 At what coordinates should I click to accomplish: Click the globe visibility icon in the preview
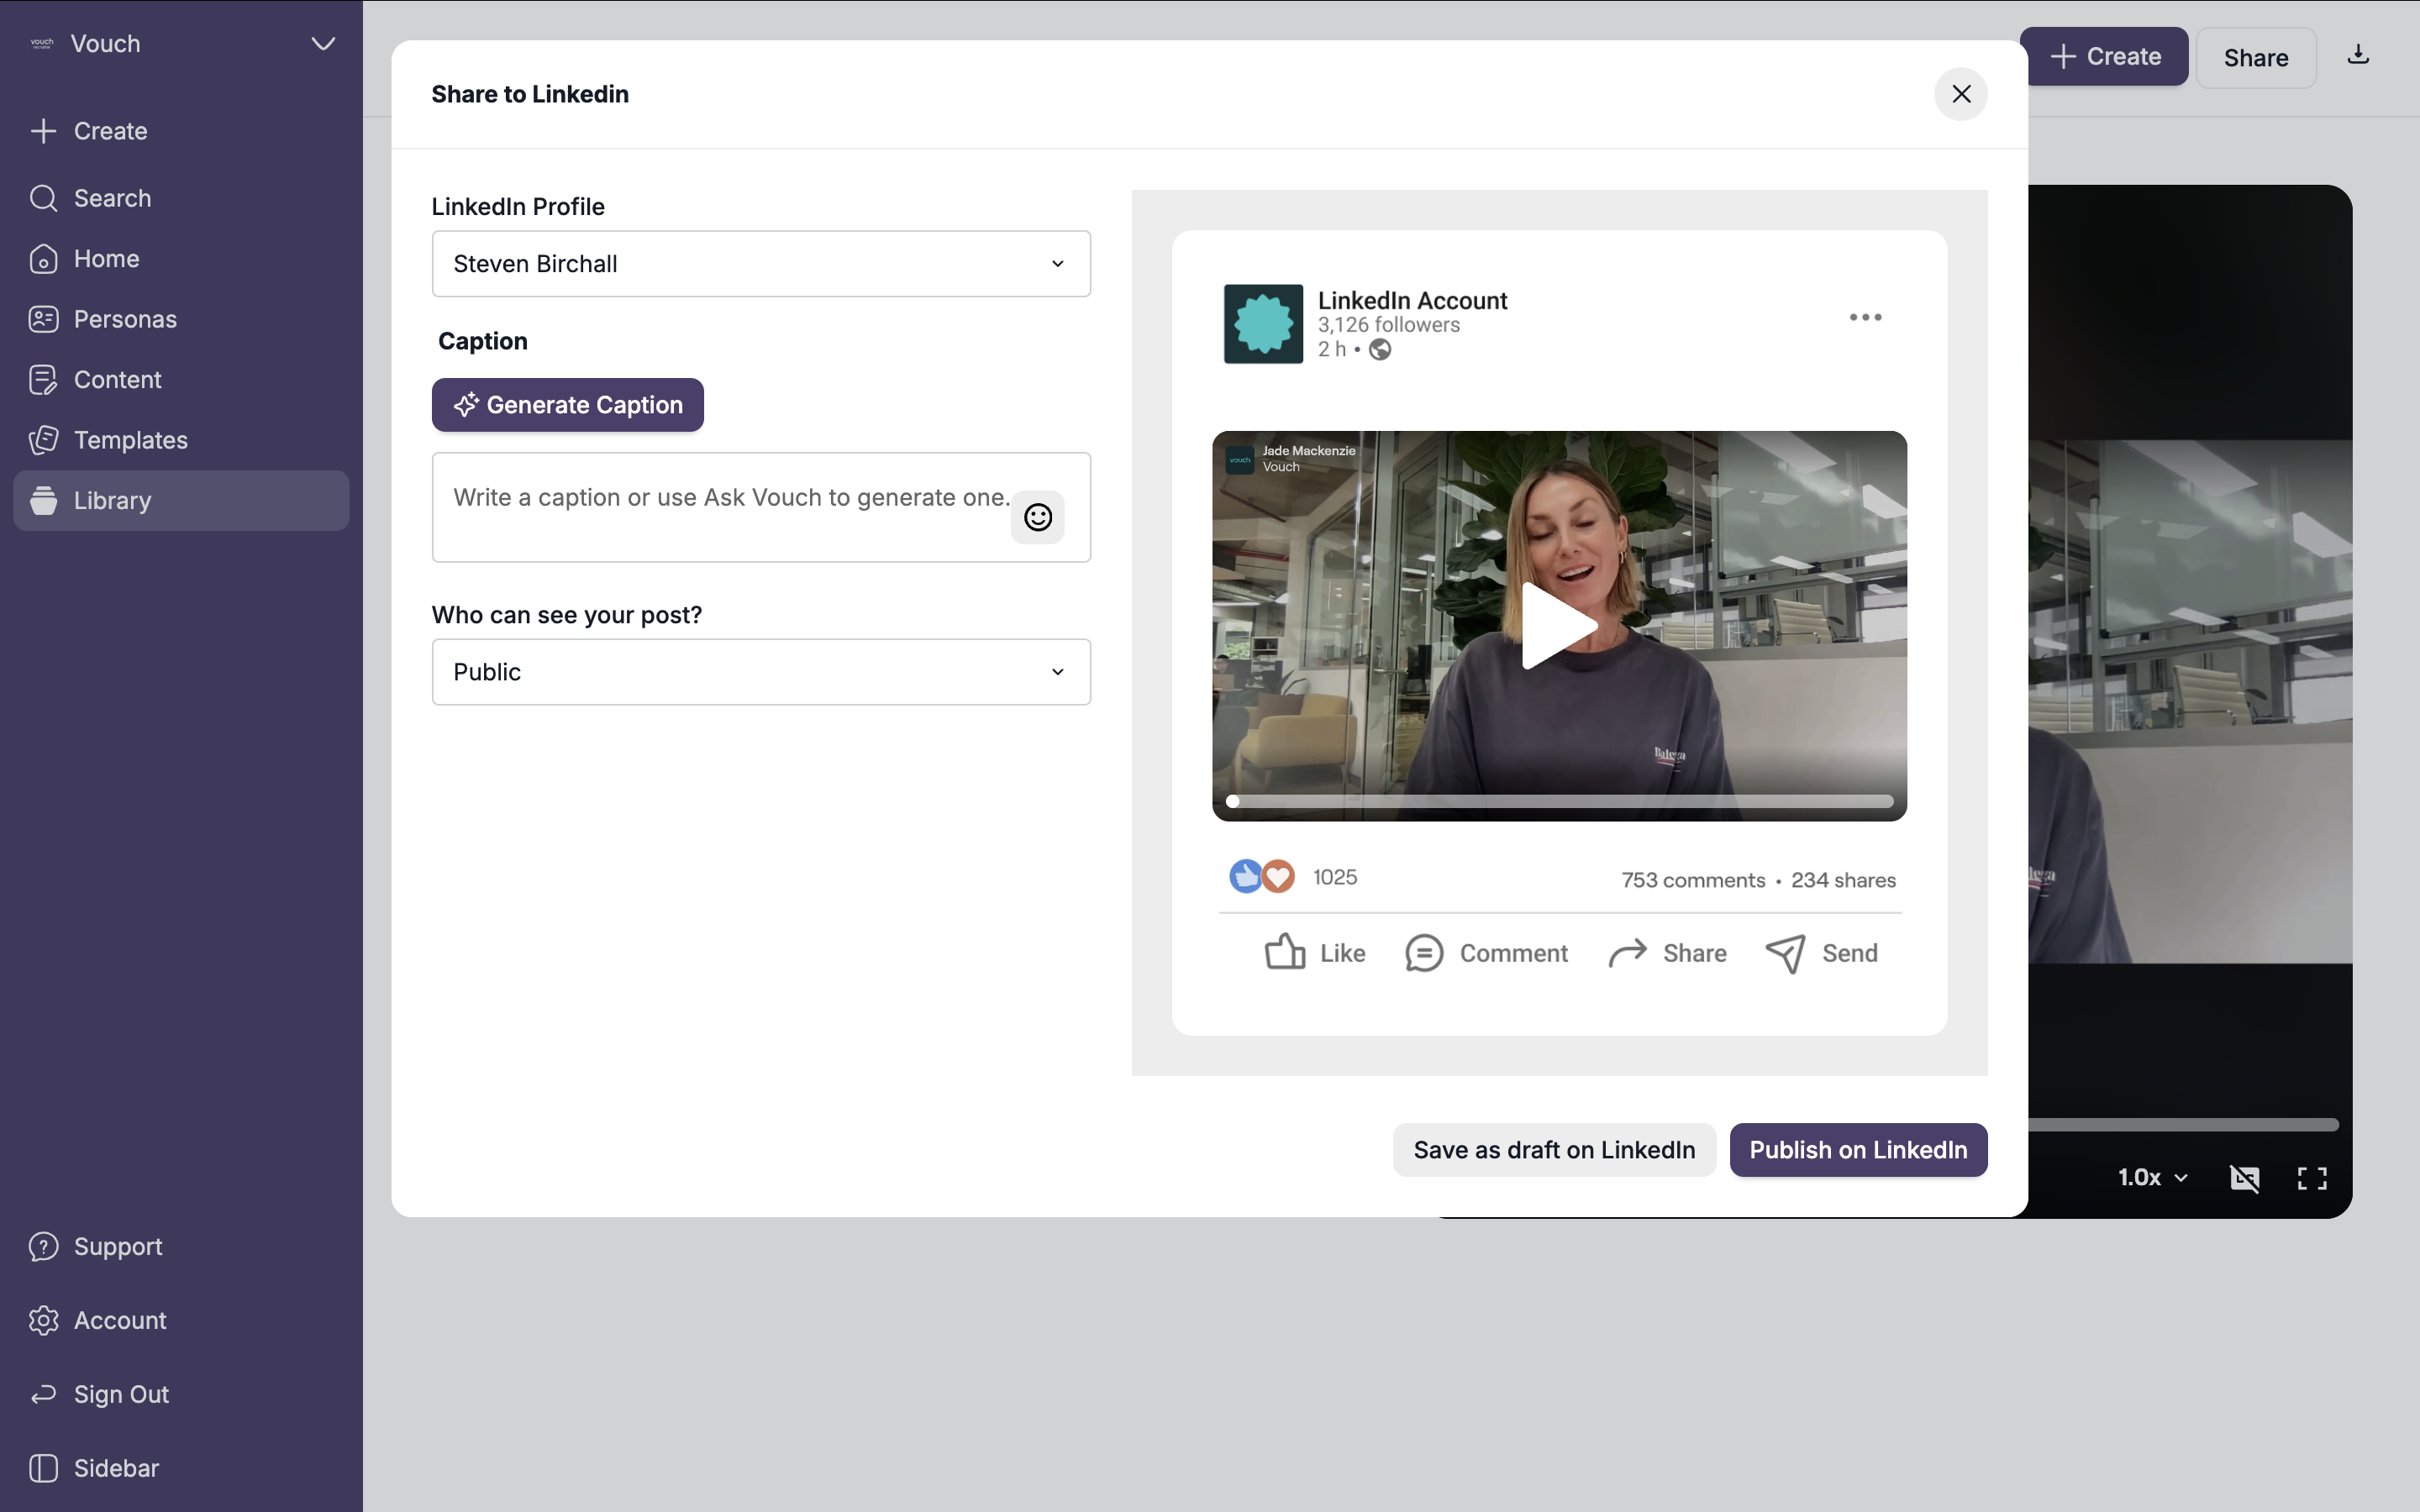1380,349
